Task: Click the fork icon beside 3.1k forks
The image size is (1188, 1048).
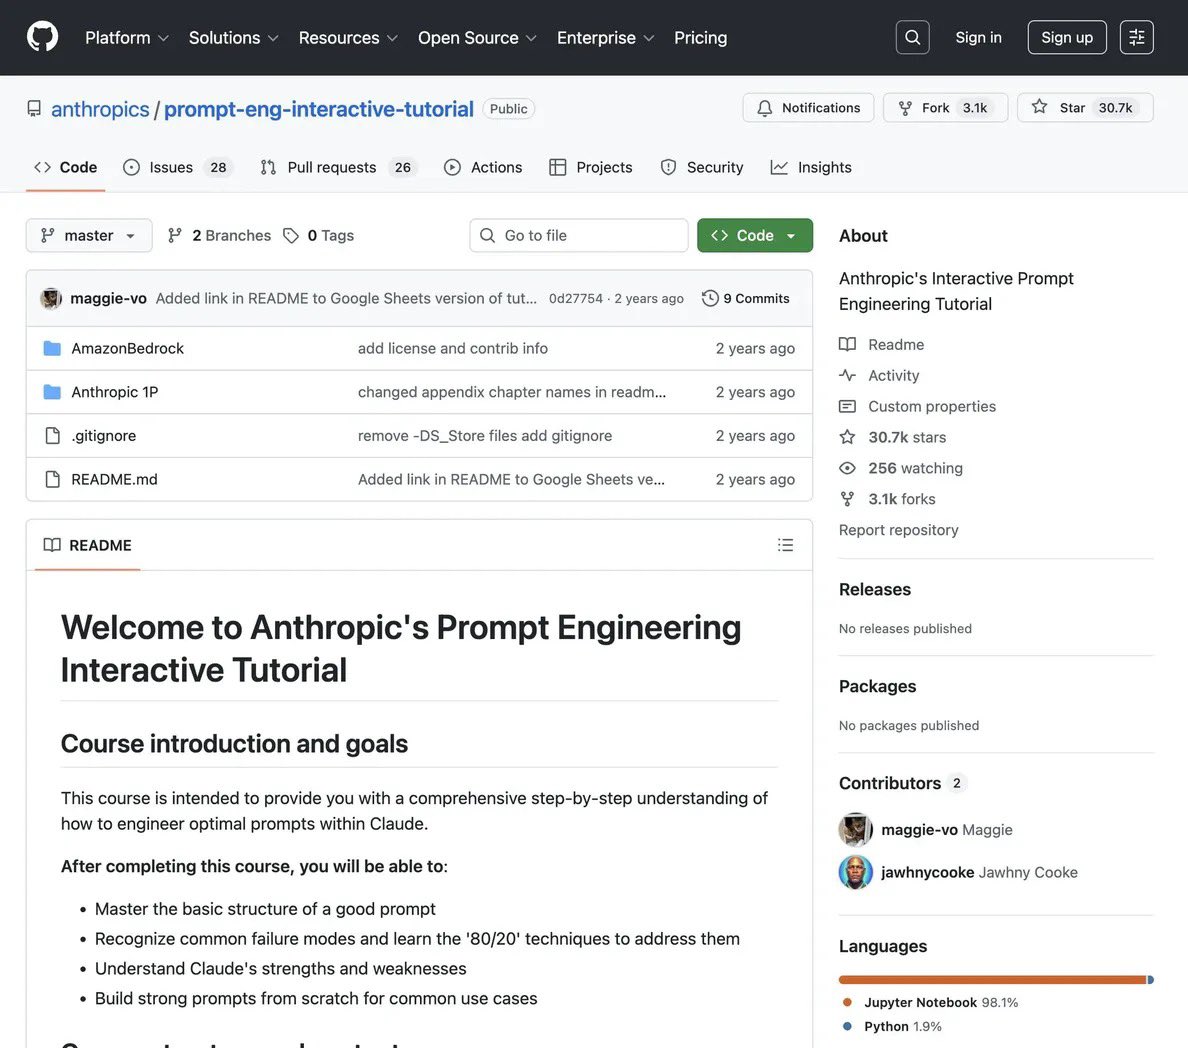Action: pyautogui.click(x=847, y=499)
